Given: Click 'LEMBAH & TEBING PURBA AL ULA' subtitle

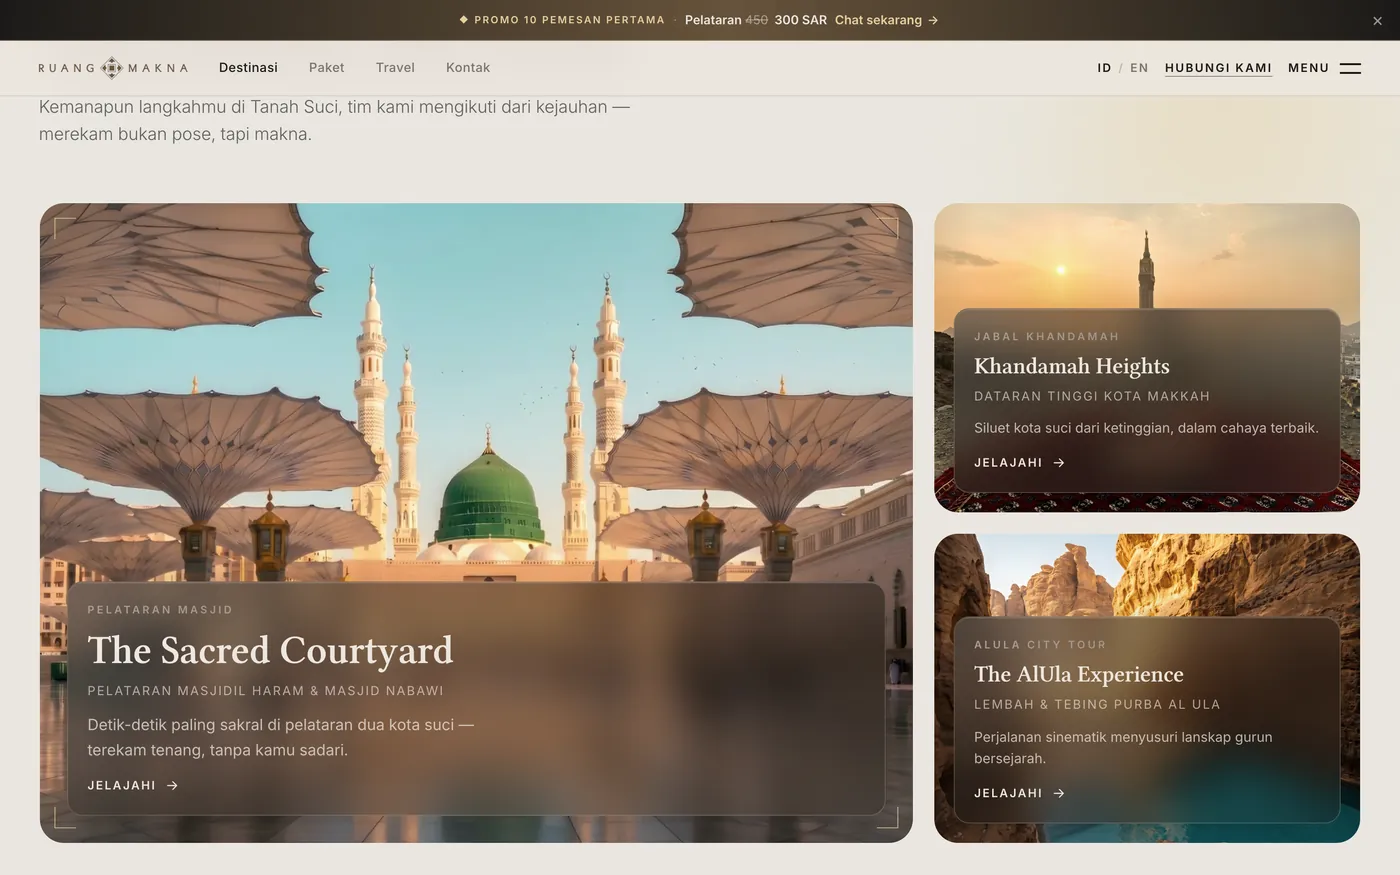Looking at the screenshot, I should click(x=1097, y=705).
